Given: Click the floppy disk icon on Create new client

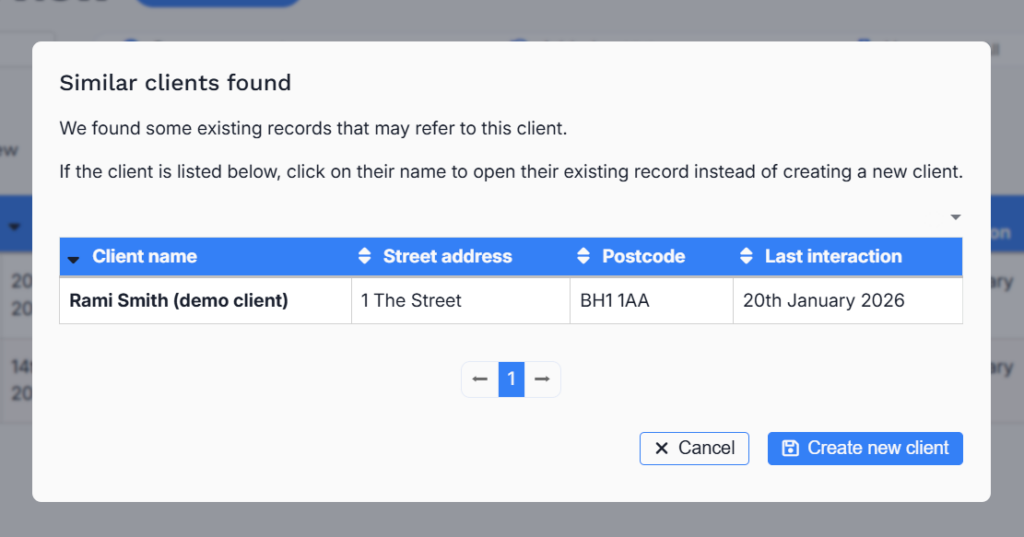Looking at the screenshot, I should coord(790,448).
